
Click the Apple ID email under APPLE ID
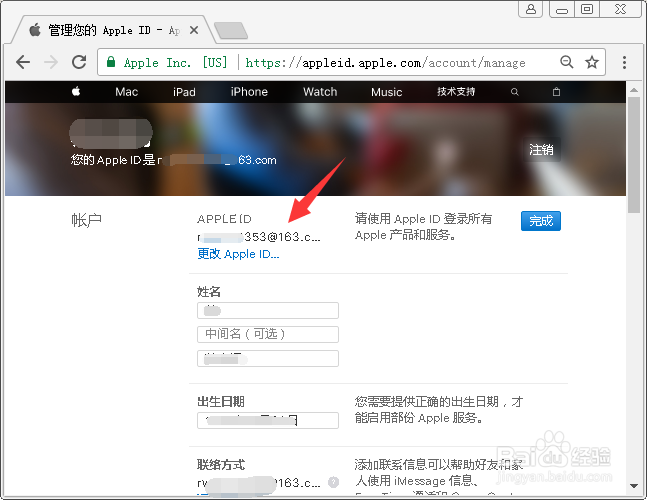click(x=259, y=237)
